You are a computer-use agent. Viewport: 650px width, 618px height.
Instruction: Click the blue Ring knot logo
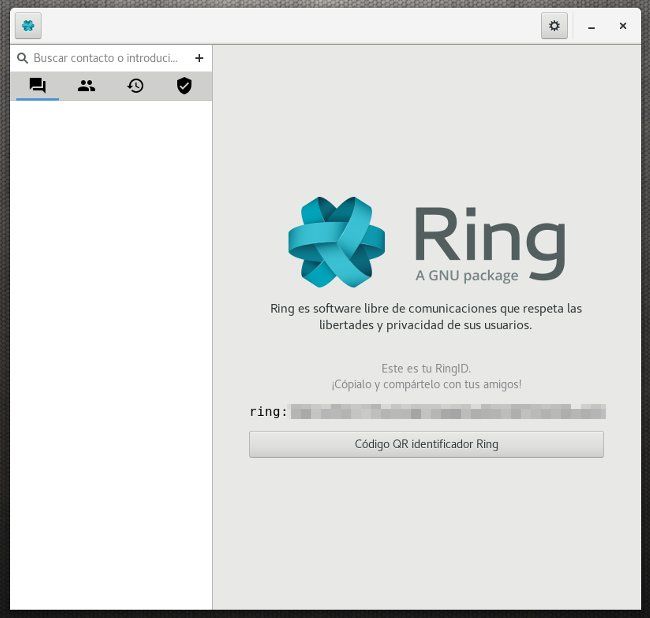click(x=336, y=241)
